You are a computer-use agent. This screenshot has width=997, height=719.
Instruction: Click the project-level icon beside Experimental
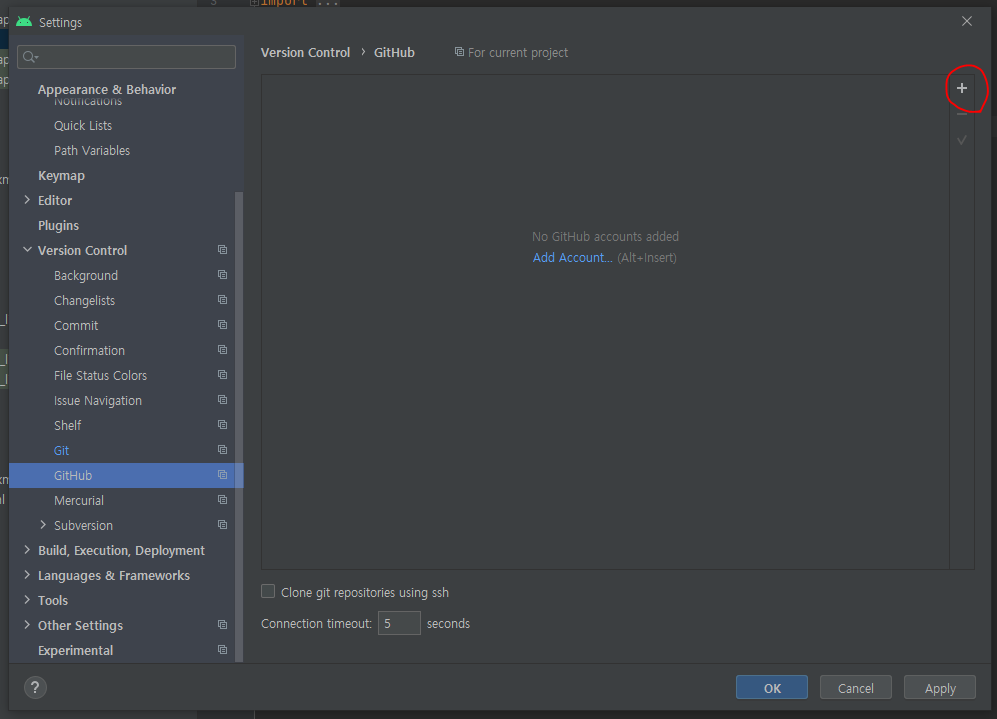click(x=222, y=650)
